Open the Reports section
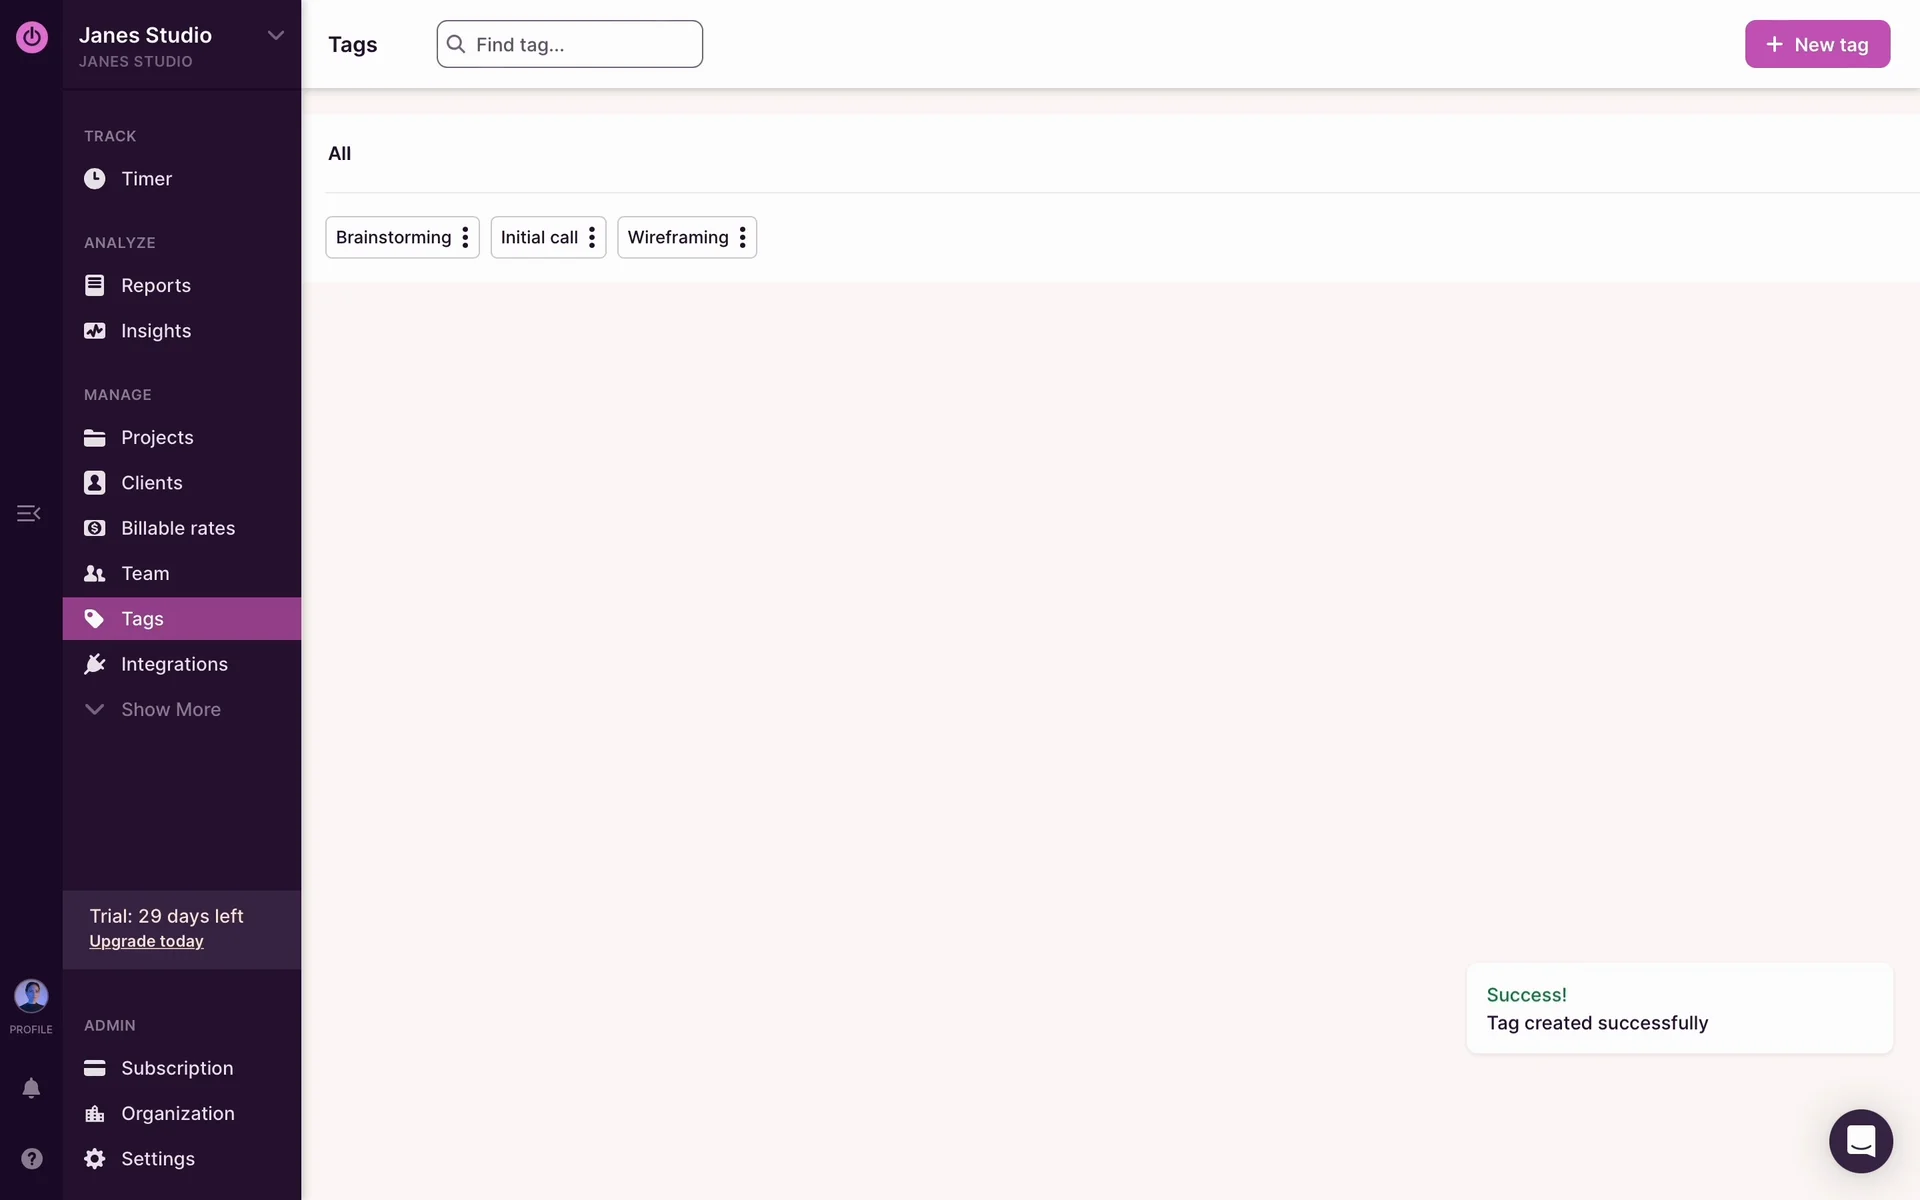 (155, 286)
